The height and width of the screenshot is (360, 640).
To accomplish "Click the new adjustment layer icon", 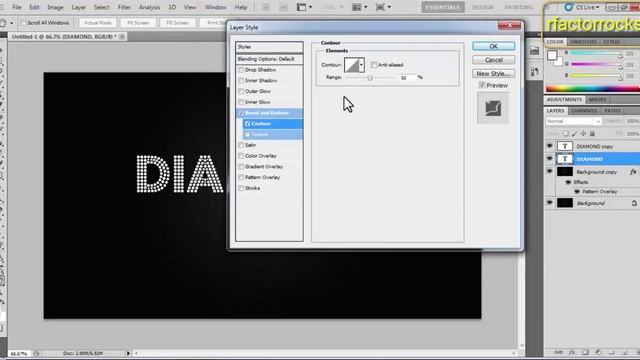I will [x=598, y=352].
